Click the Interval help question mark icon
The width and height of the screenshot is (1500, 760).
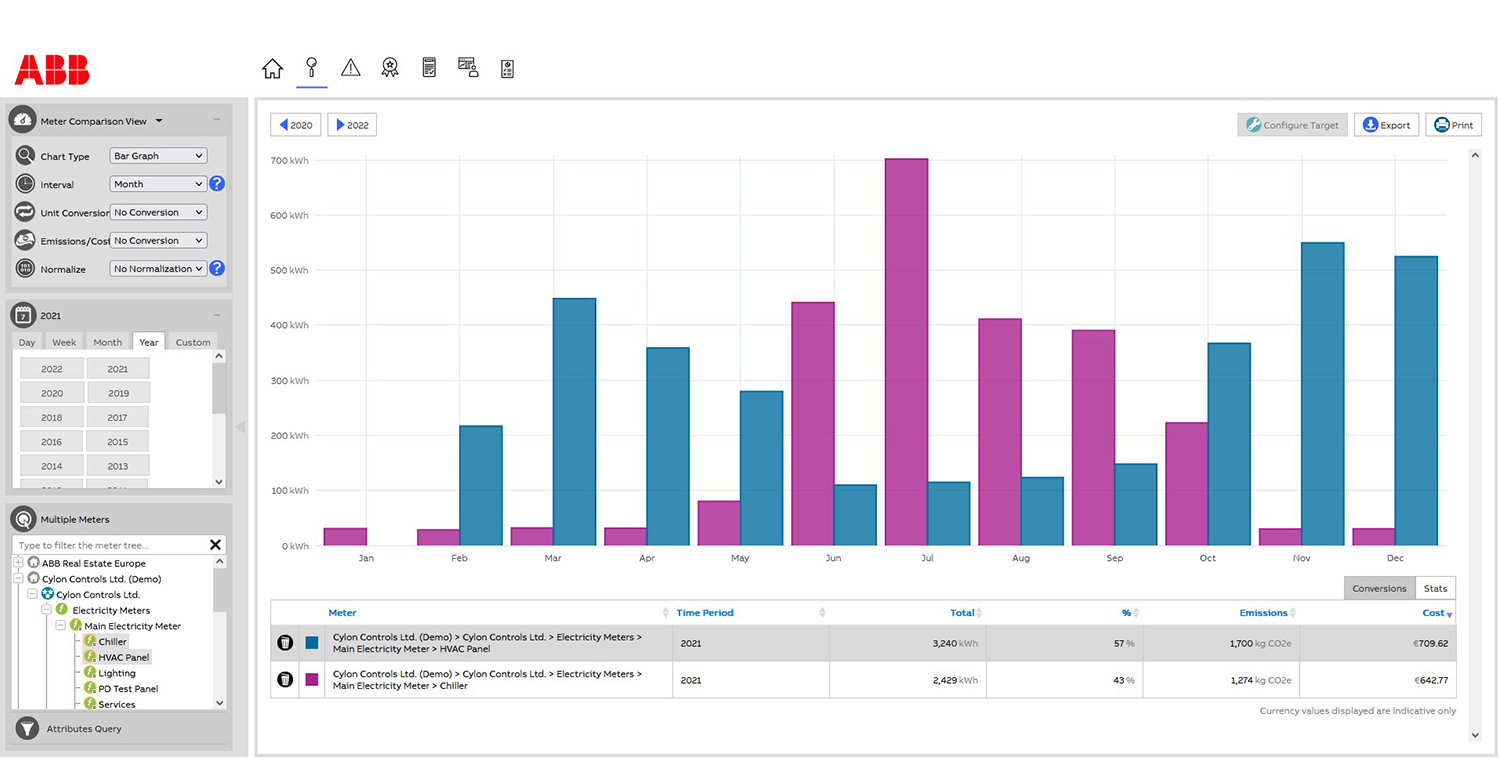(x=217, y=183)
